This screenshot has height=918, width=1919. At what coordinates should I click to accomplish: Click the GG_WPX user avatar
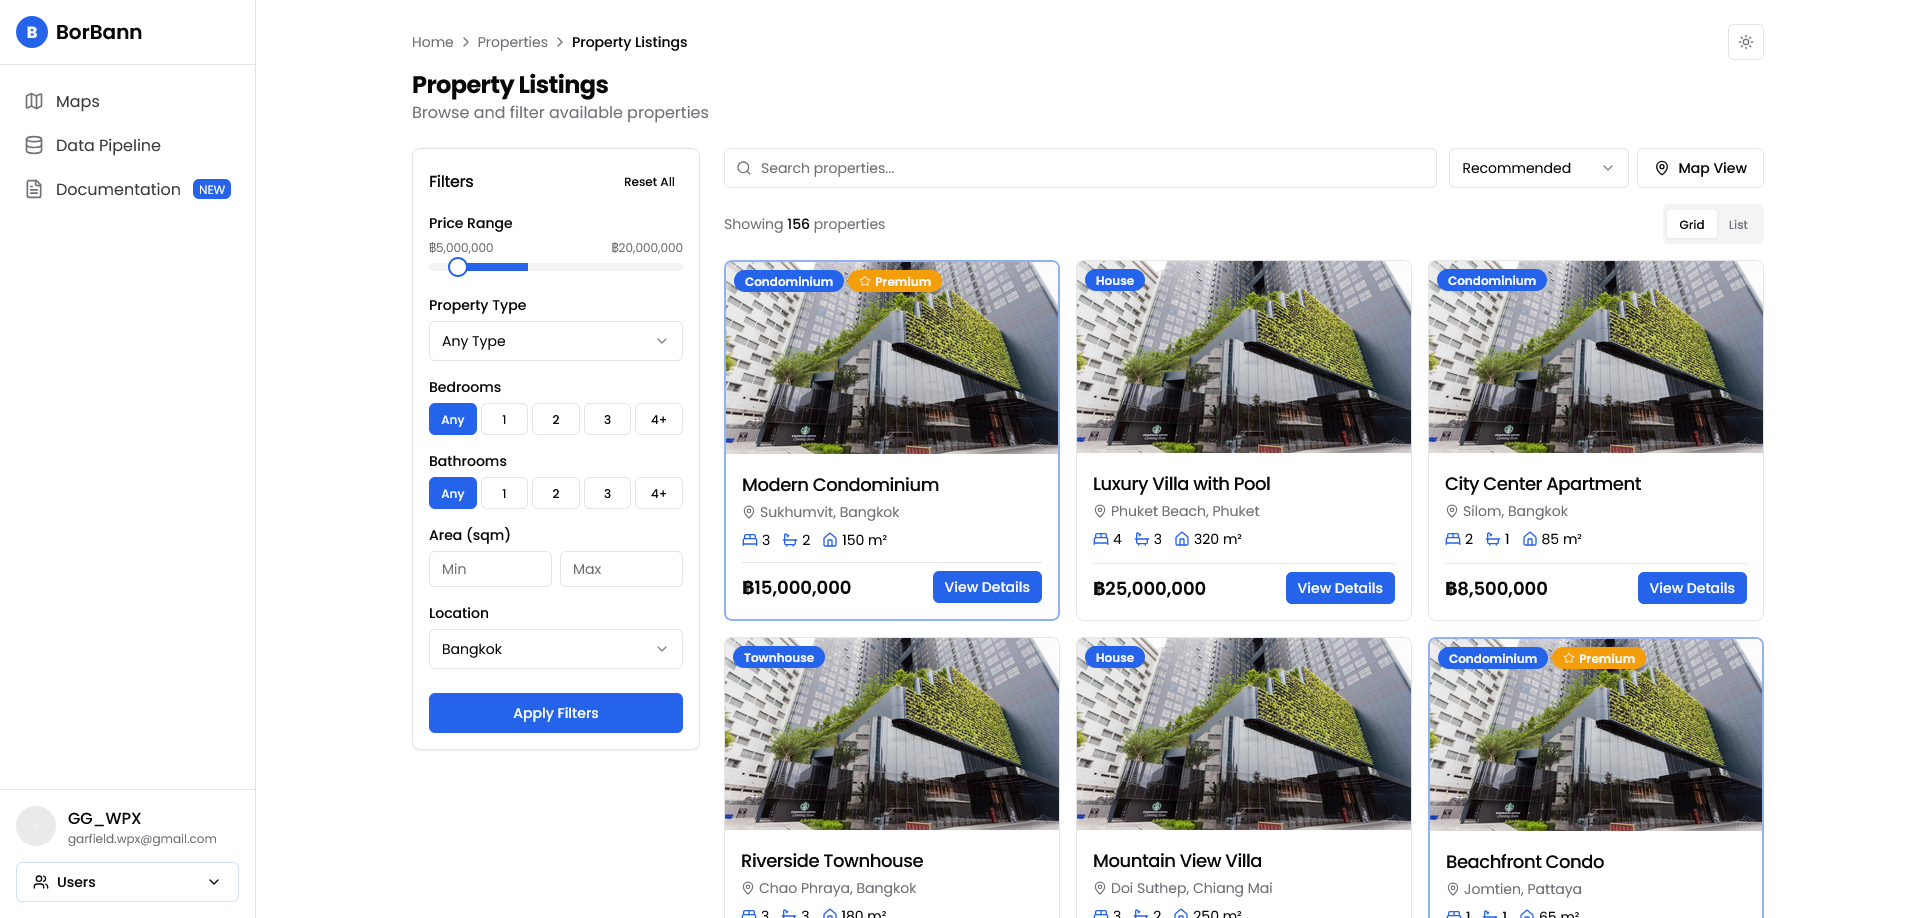[36, 826]
